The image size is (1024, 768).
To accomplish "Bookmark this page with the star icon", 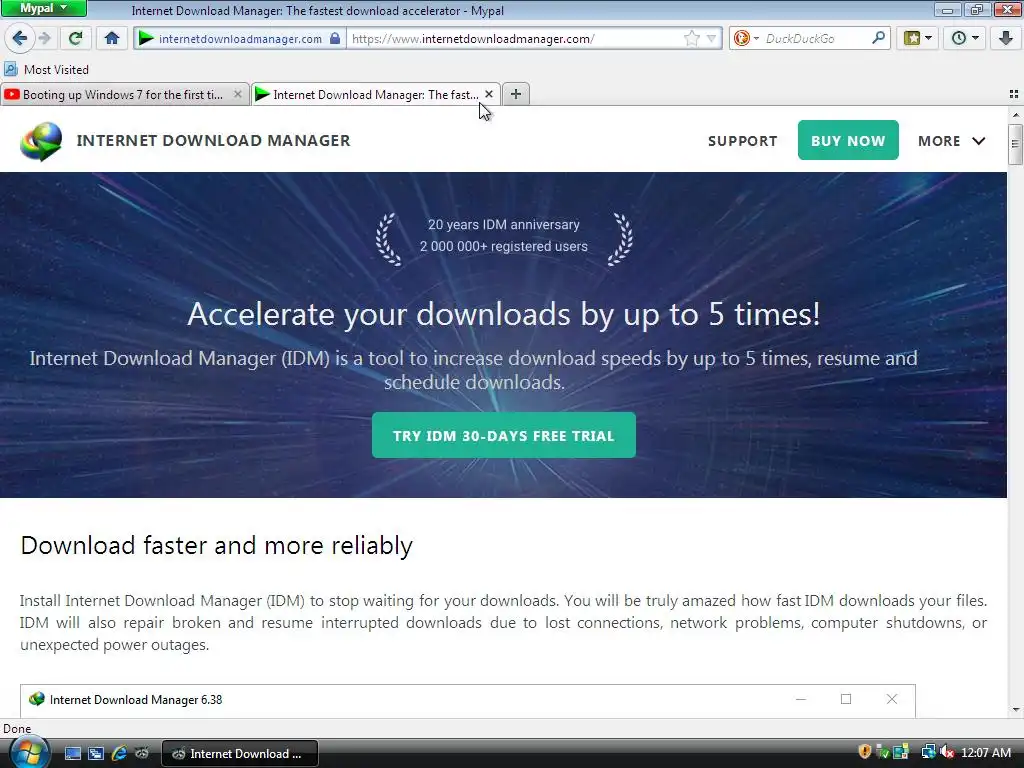I will pos(692,39).
